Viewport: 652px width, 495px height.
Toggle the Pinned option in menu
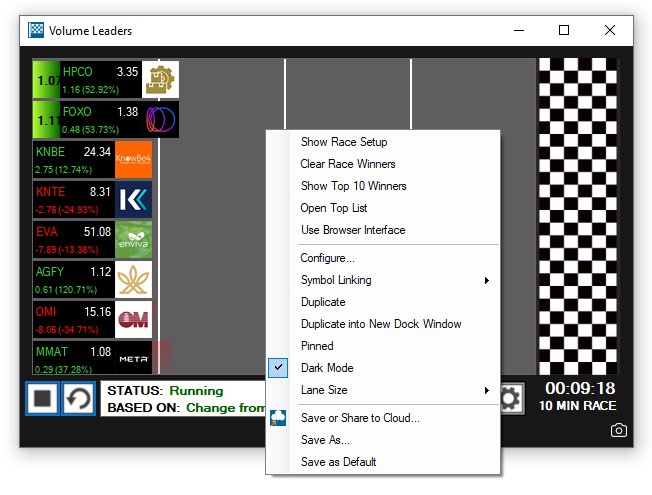(x=317, y=346)
